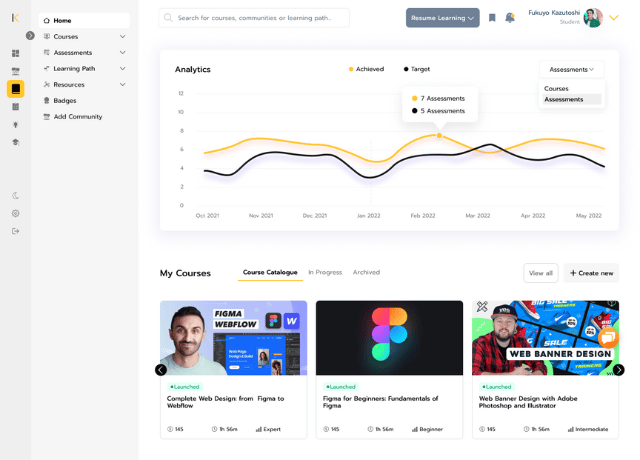Click the logout icon in rail
The height and width of the screenshot is (460, 640).
(x=16, y=231)
